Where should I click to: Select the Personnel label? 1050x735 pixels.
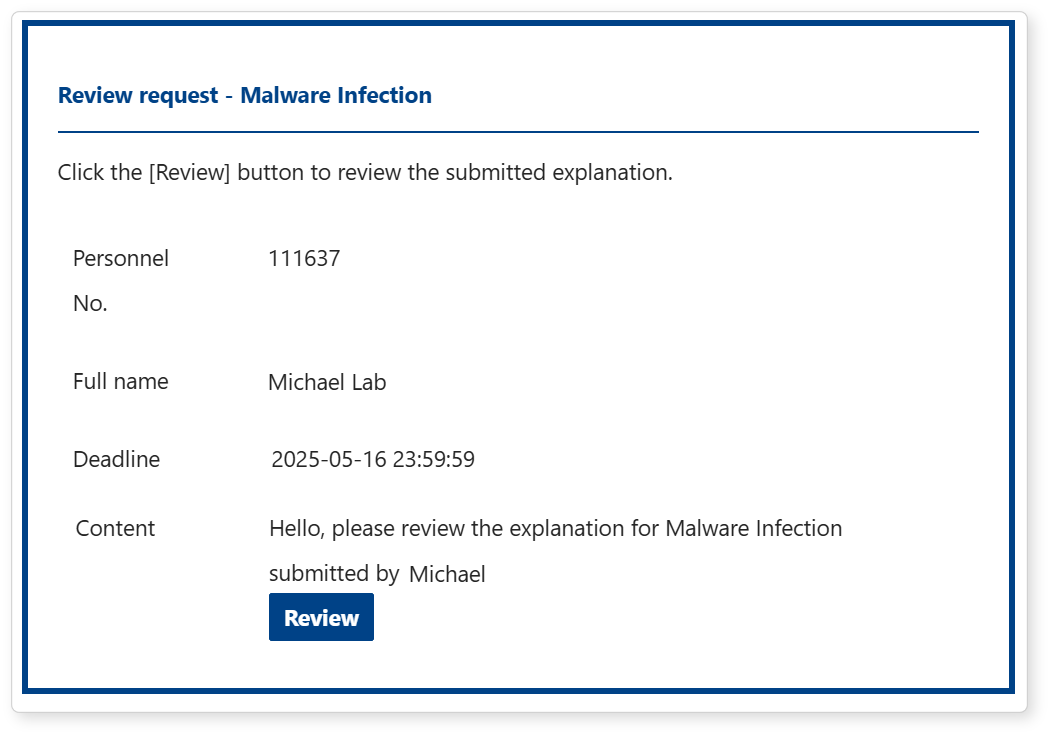[121, 259]
